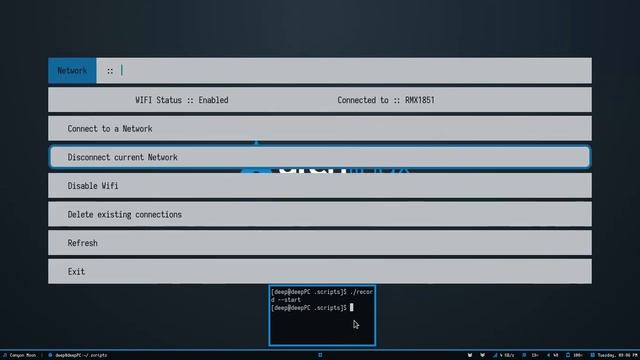
Task: Select Connect to a Network entry
Action: (x=320, y=129)
